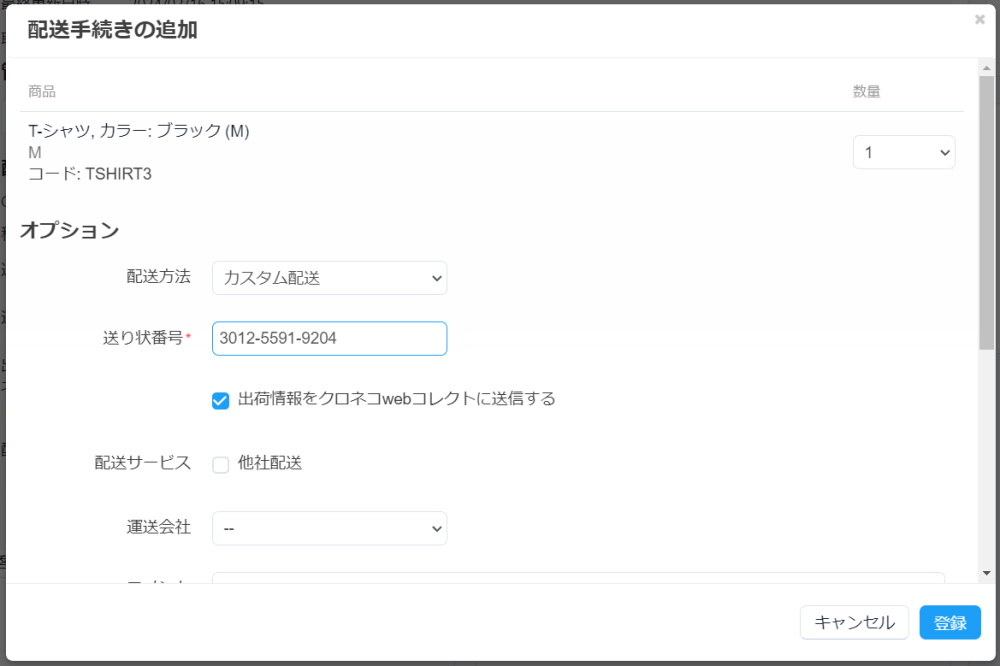
Task: Click the dialog vertical scrollbar thumb
Action: pos(987,212)
